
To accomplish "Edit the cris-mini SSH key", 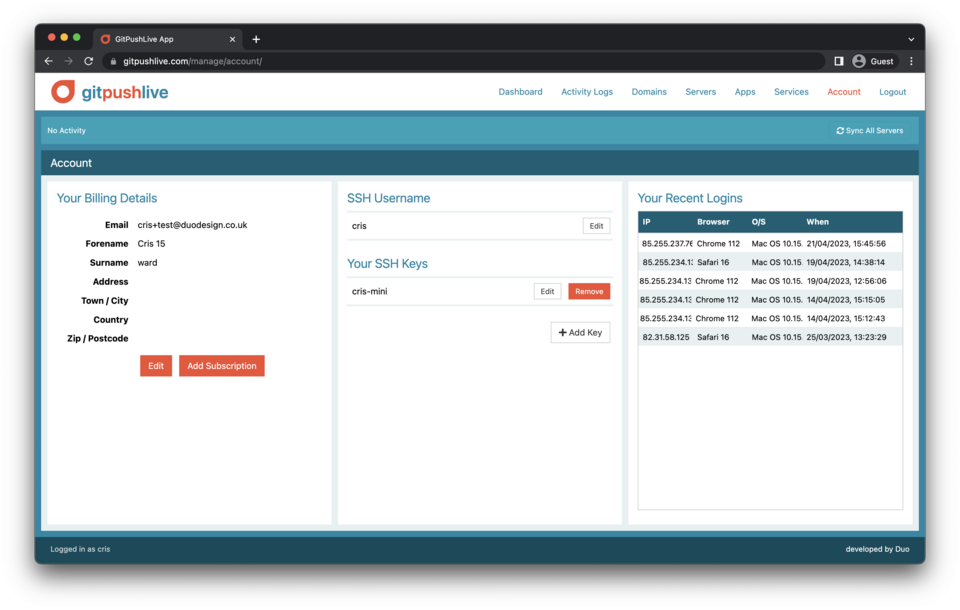I will 547,292.
